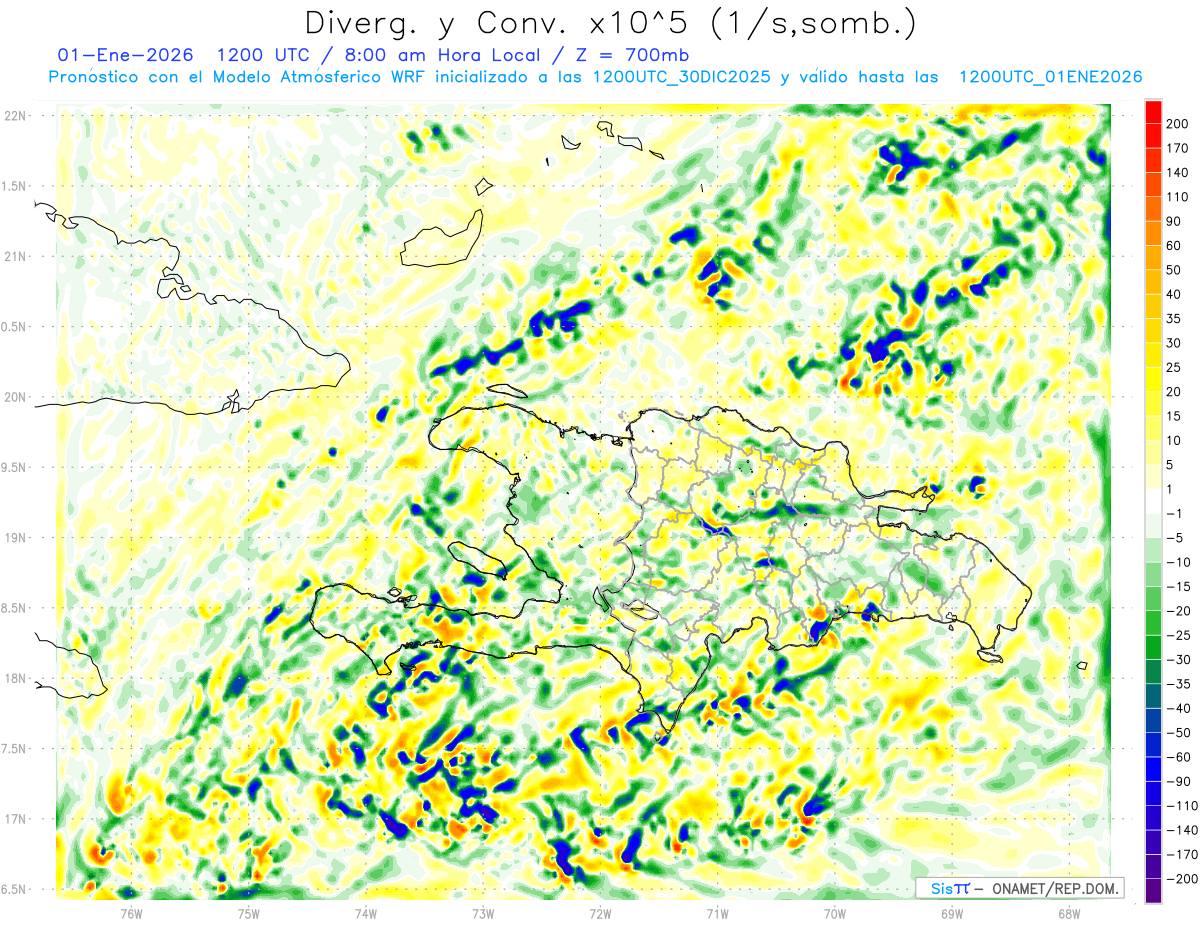1200x927 pixels.
Task: Click the "69W" longitude axis label
Action: tap(952, 913)
